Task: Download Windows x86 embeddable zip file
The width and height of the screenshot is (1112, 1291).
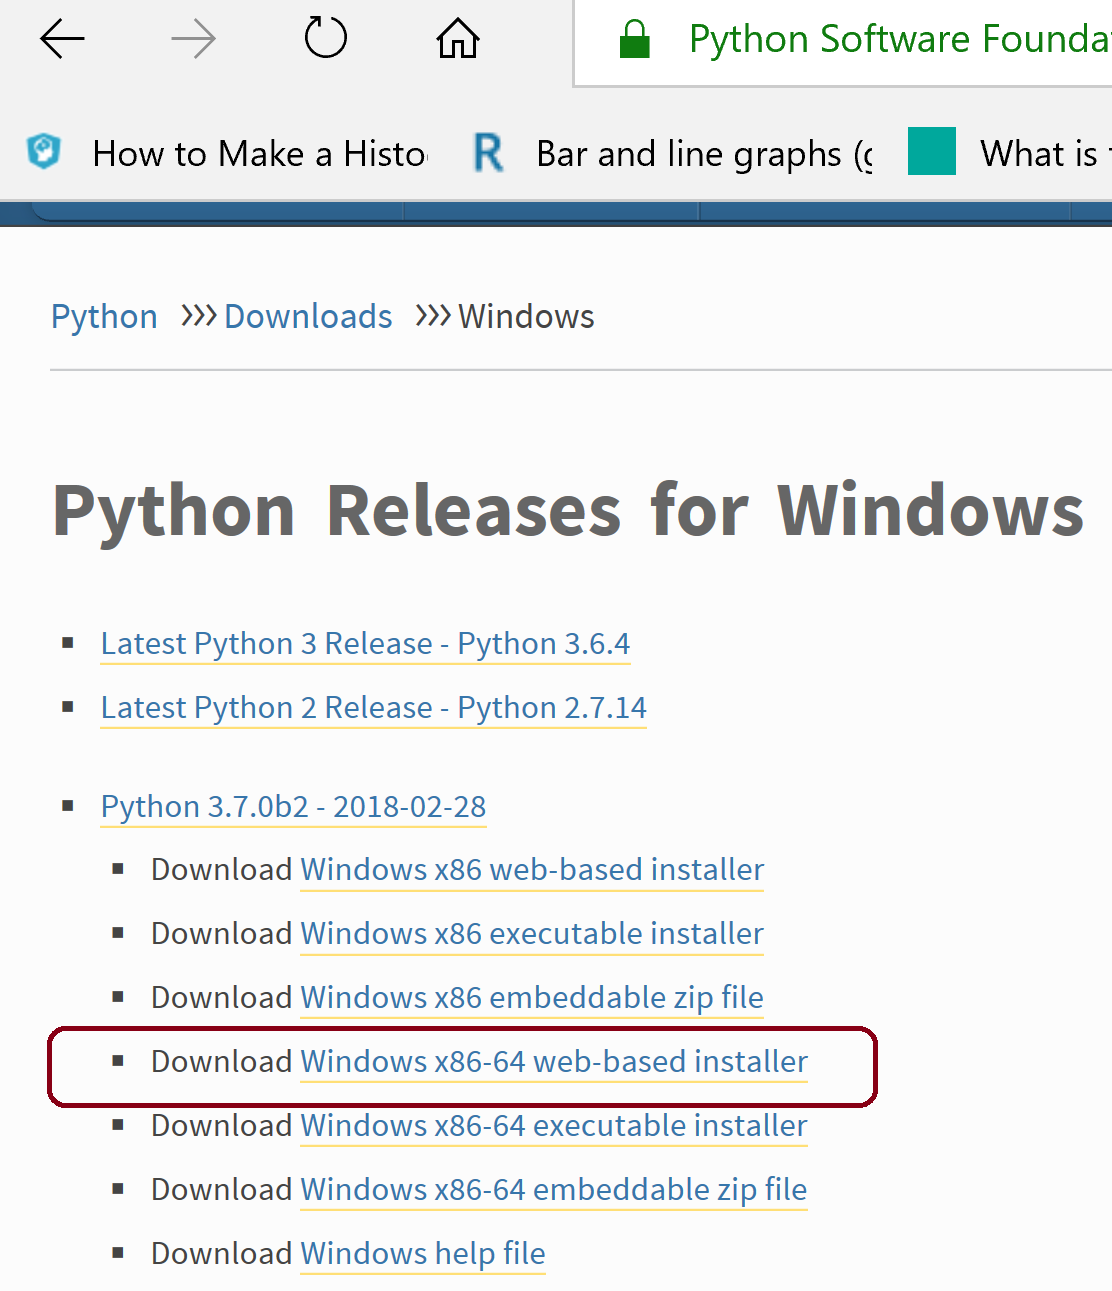Action: click(x=532, y=998)
